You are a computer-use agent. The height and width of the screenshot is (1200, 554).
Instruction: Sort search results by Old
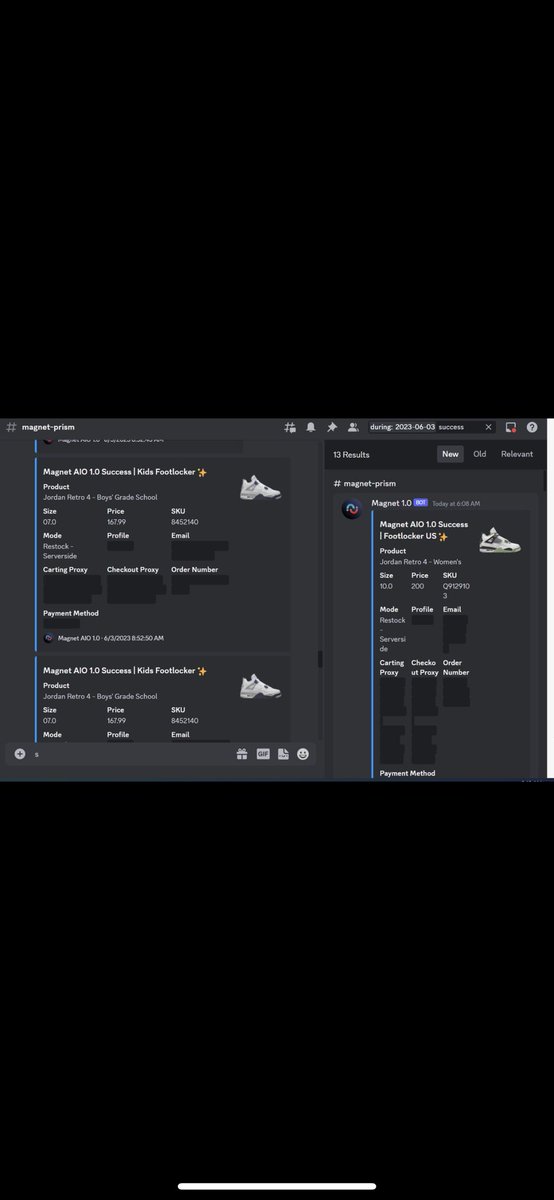click(x=480, y=454)
